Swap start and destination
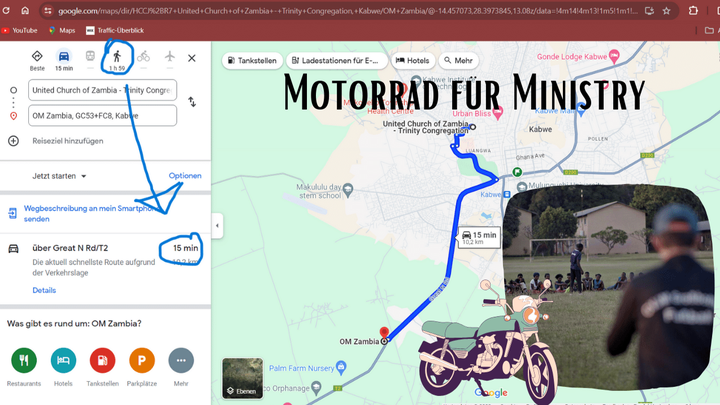 (x=192, y=102)
